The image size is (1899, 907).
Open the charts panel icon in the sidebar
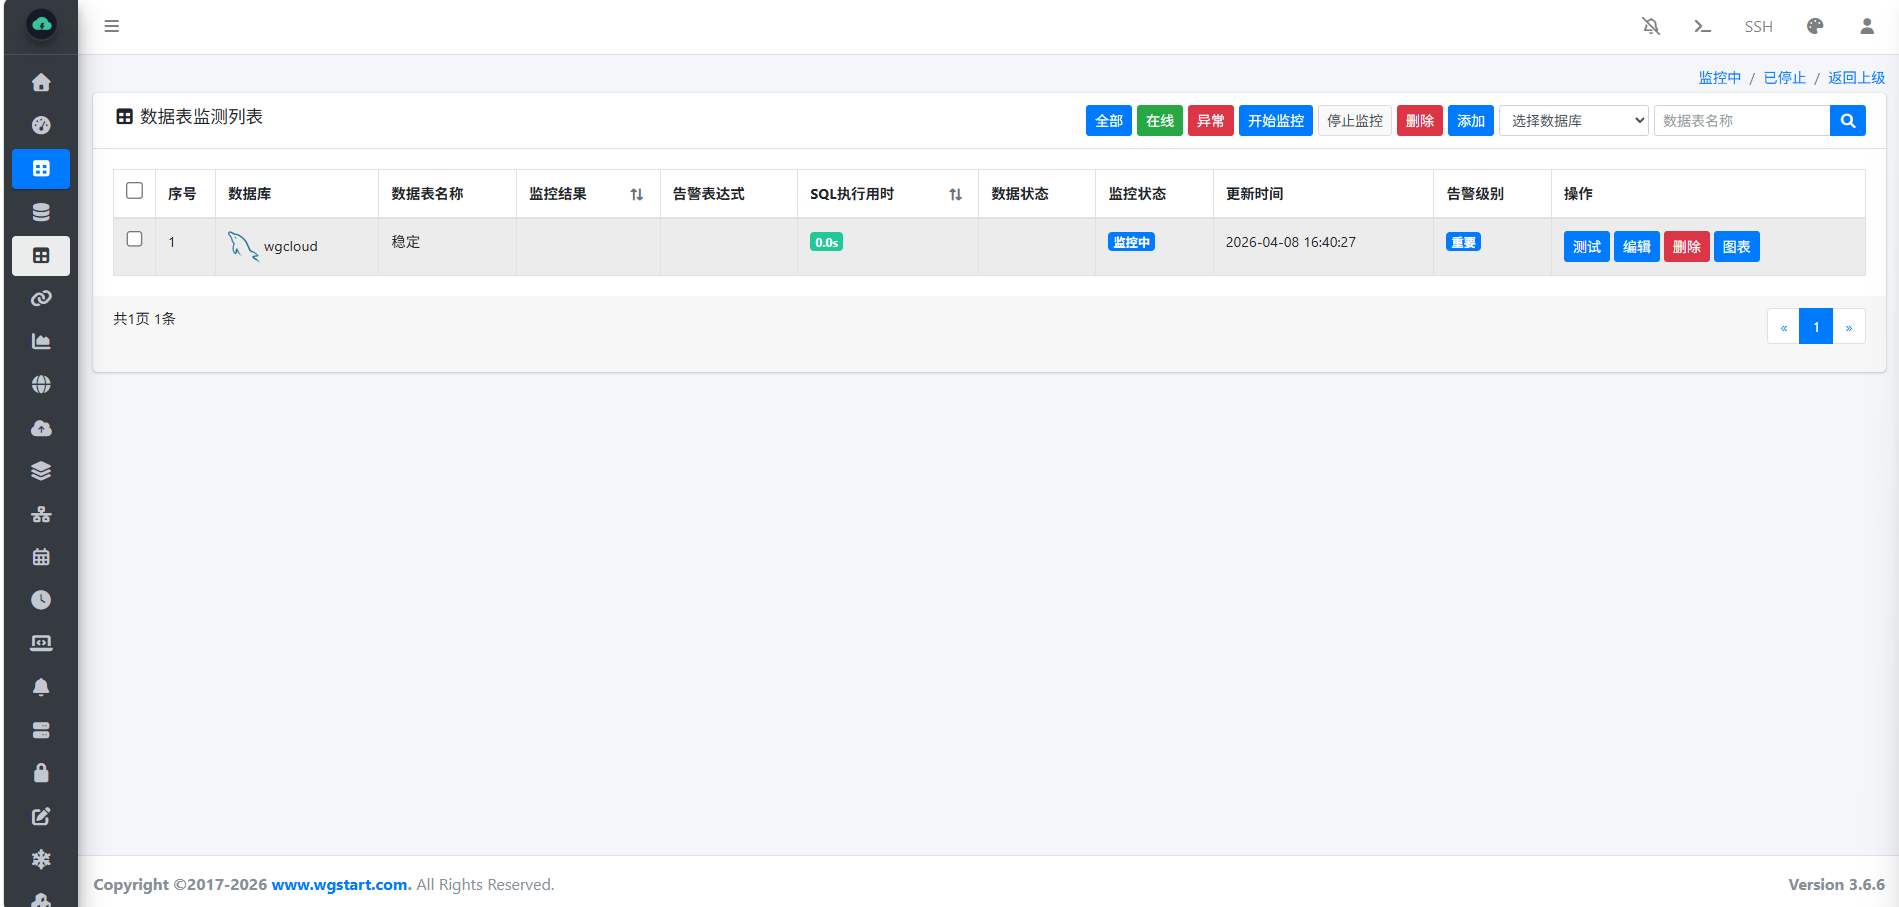pos(41,340)
